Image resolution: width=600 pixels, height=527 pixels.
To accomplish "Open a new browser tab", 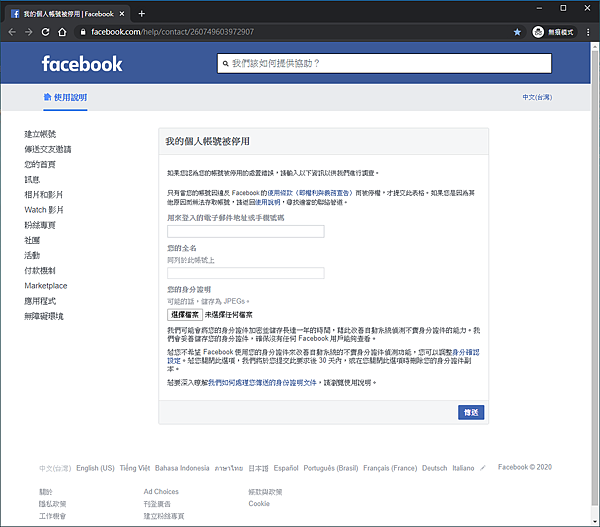I will pyautogui.click(x=142, y=14).
